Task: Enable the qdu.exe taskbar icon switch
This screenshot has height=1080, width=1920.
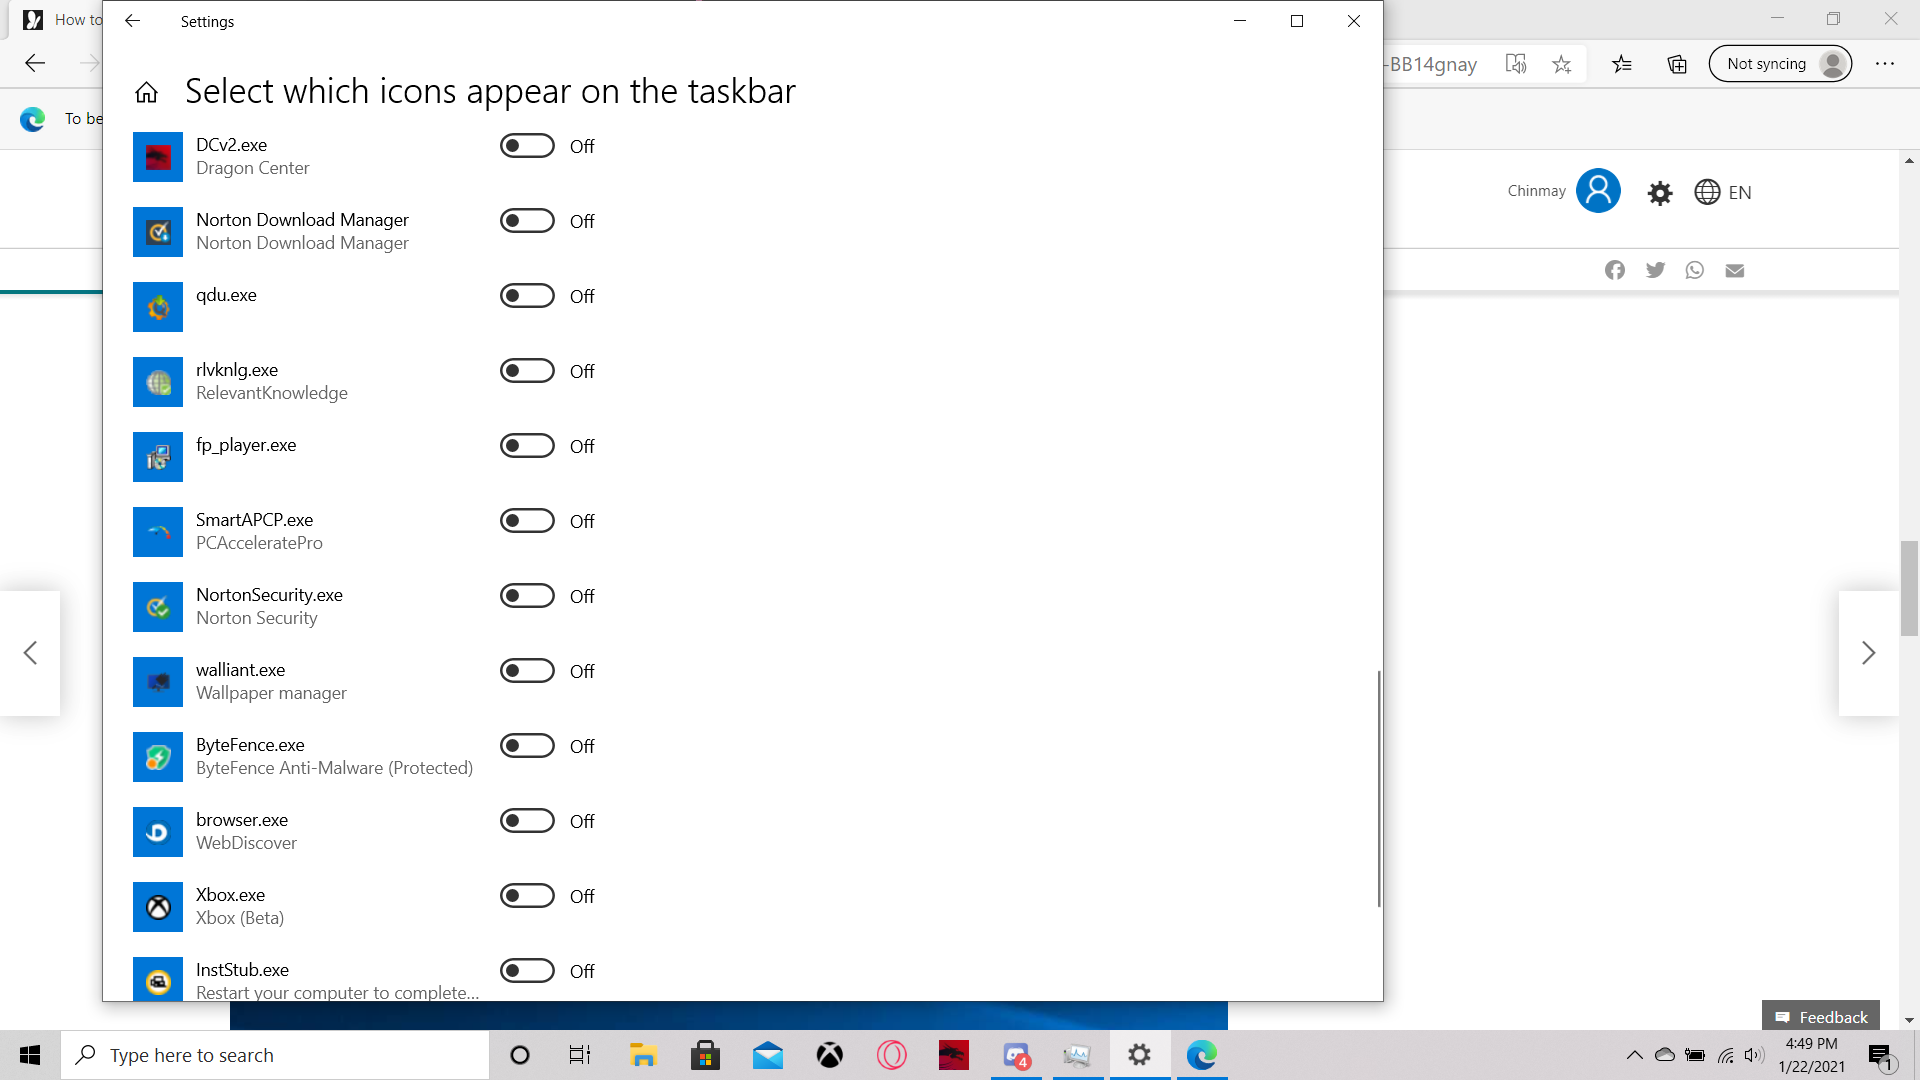Action: coord(527,296)
